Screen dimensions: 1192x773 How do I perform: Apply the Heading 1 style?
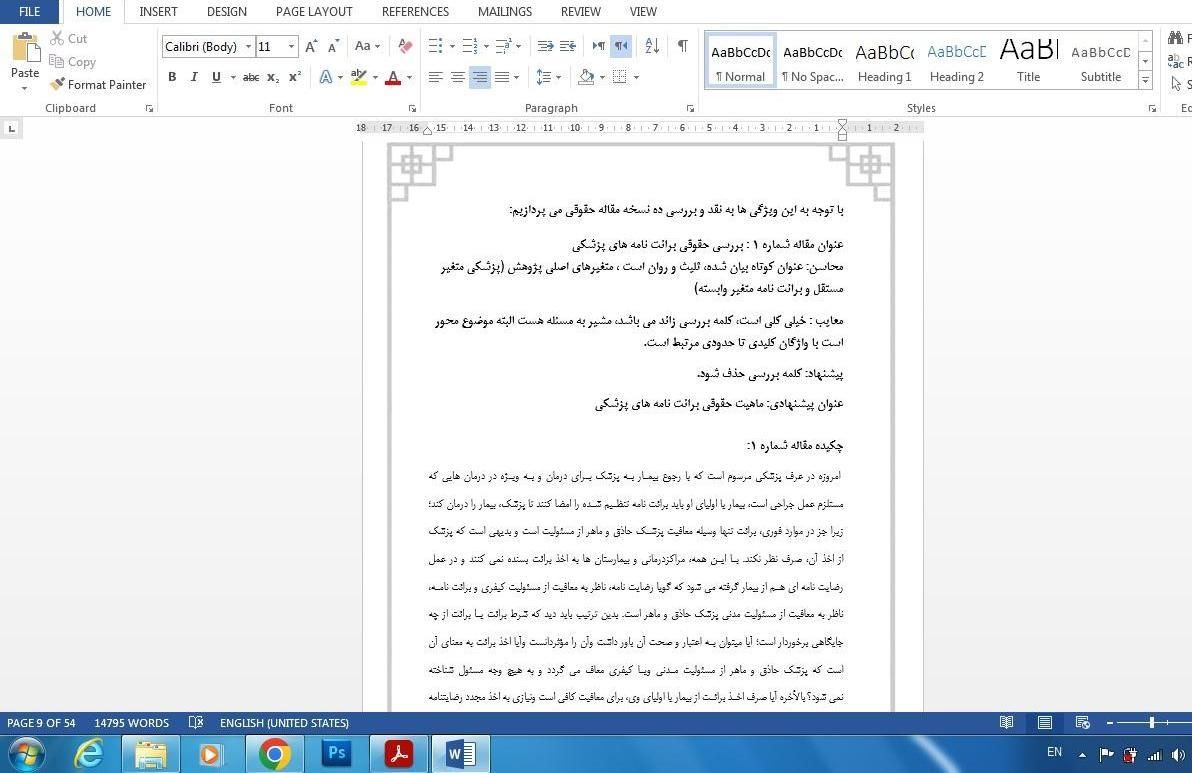pos(884,62)
